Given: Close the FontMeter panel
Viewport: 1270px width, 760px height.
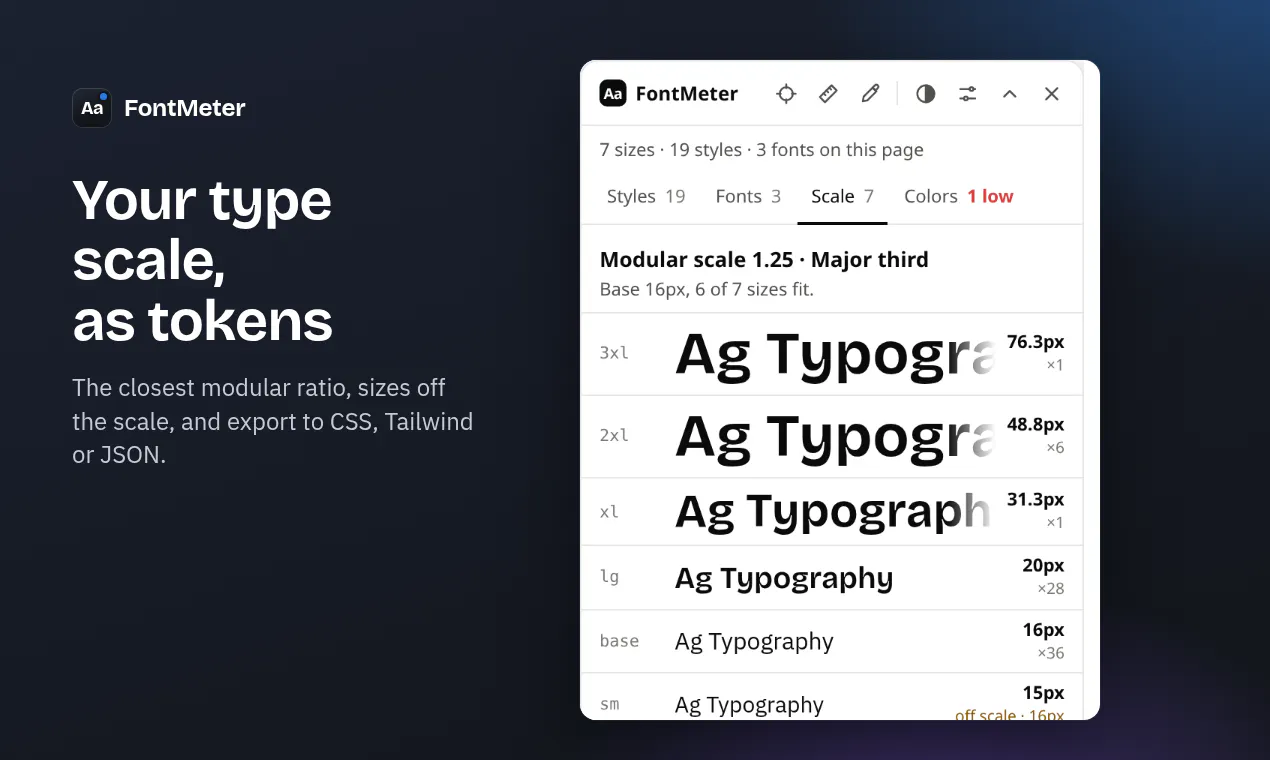Looking at the screenshot, I should pyautogui.click(x=1052, y=94).
